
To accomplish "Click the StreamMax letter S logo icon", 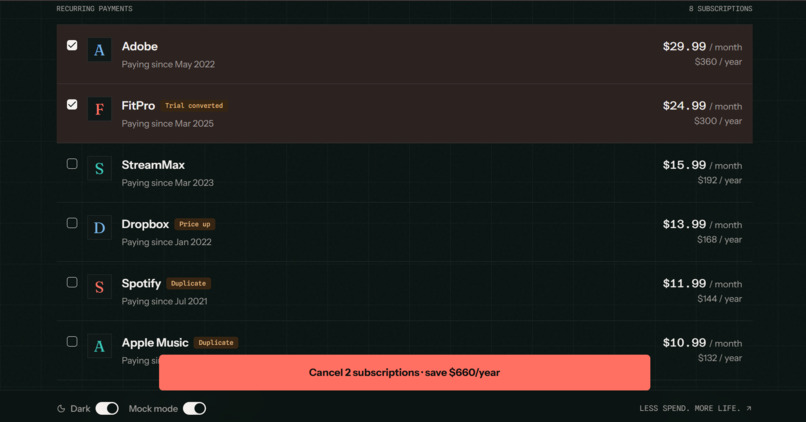I will tap(99, 168).
